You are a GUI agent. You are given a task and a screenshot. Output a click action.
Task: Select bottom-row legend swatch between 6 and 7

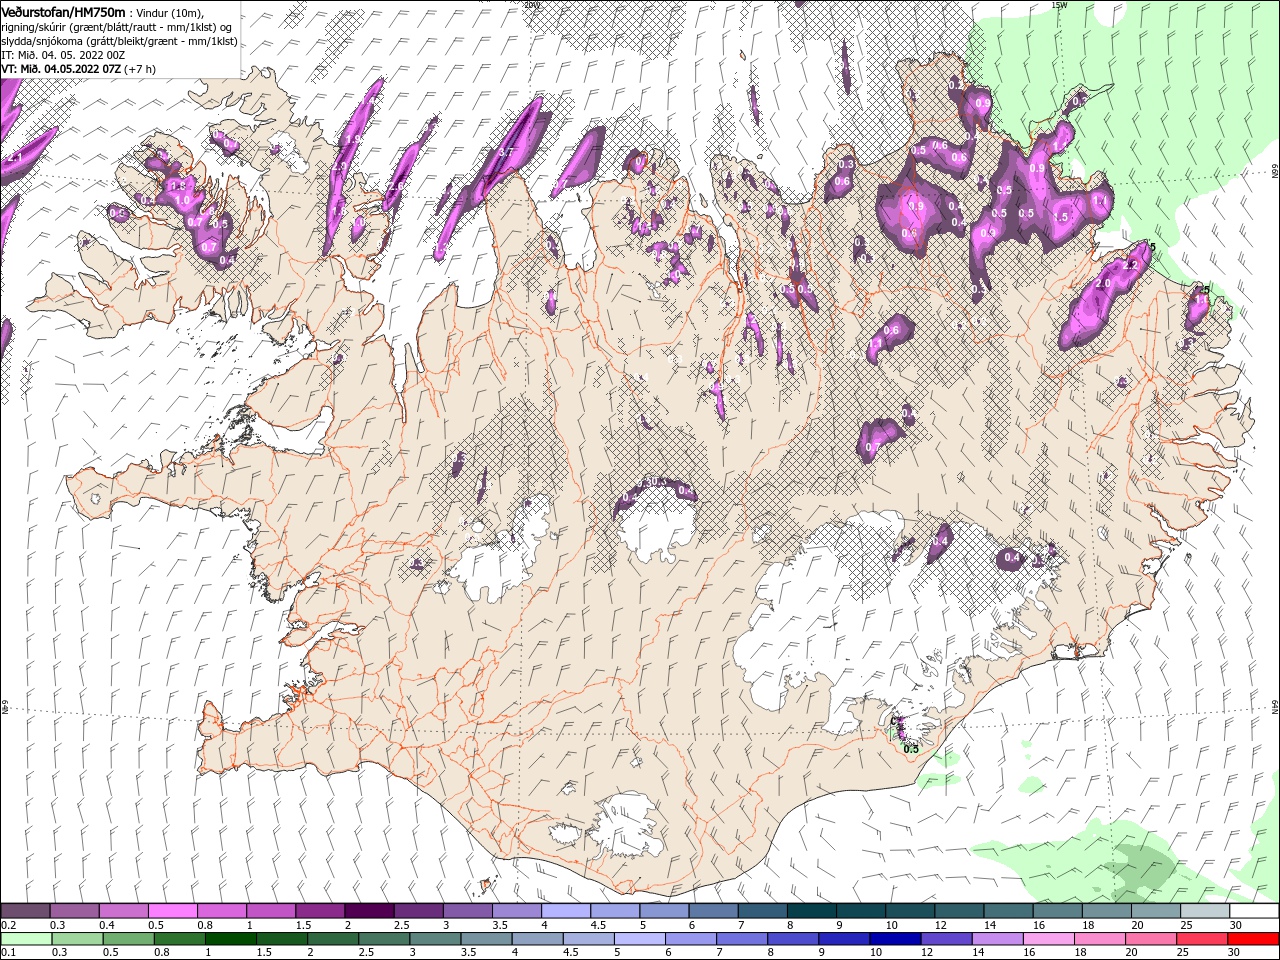pos(690,939)
